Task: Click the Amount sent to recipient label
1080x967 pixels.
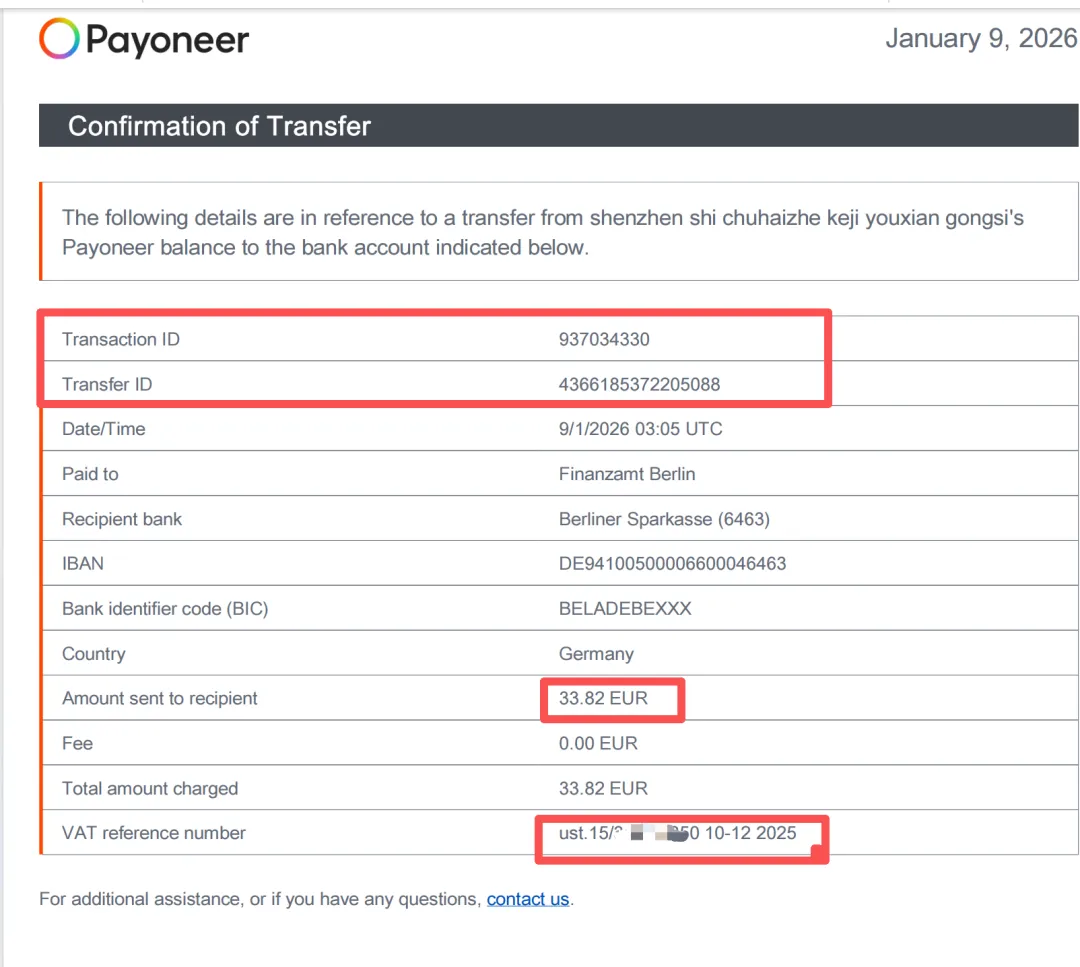Action: 159,698
